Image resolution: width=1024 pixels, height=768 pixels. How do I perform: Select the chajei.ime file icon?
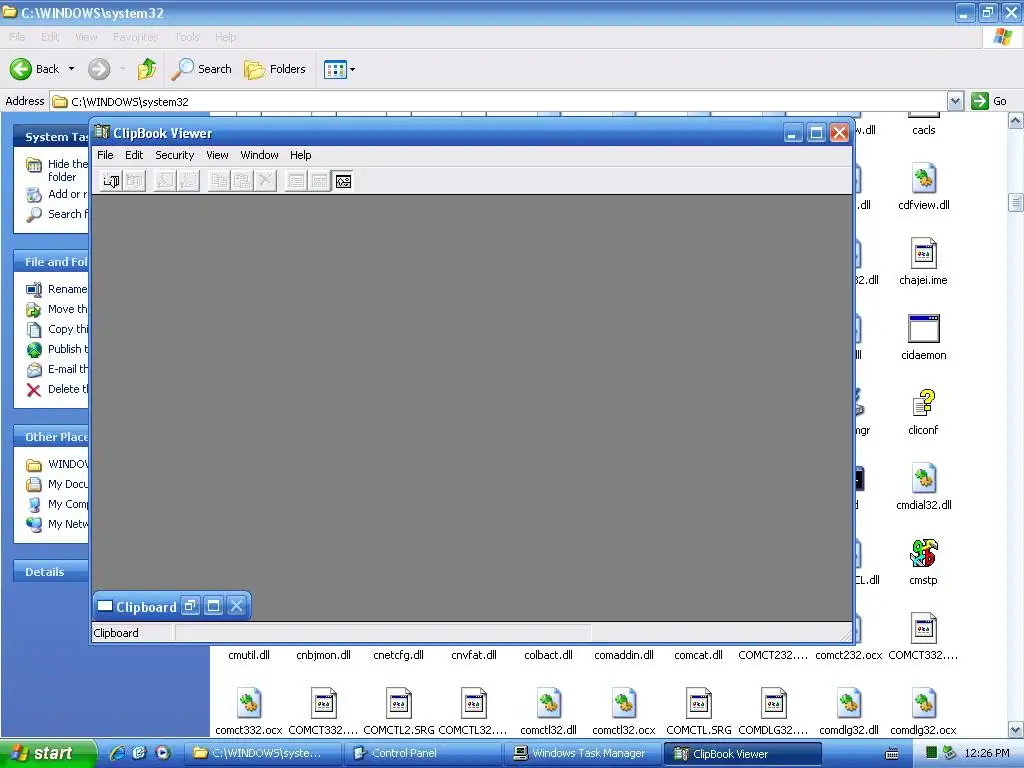coord(923,253)
